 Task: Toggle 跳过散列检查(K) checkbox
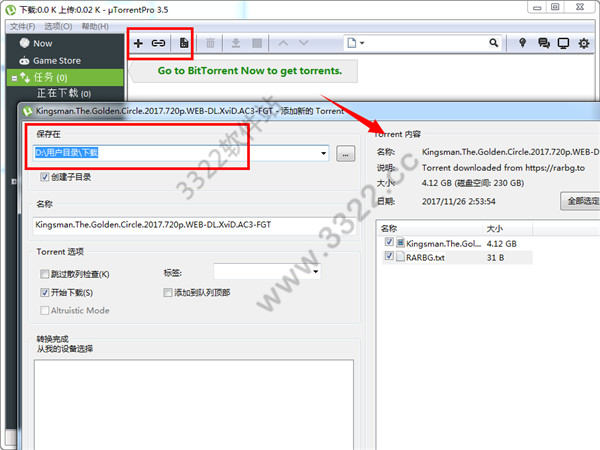coord(45,274)
